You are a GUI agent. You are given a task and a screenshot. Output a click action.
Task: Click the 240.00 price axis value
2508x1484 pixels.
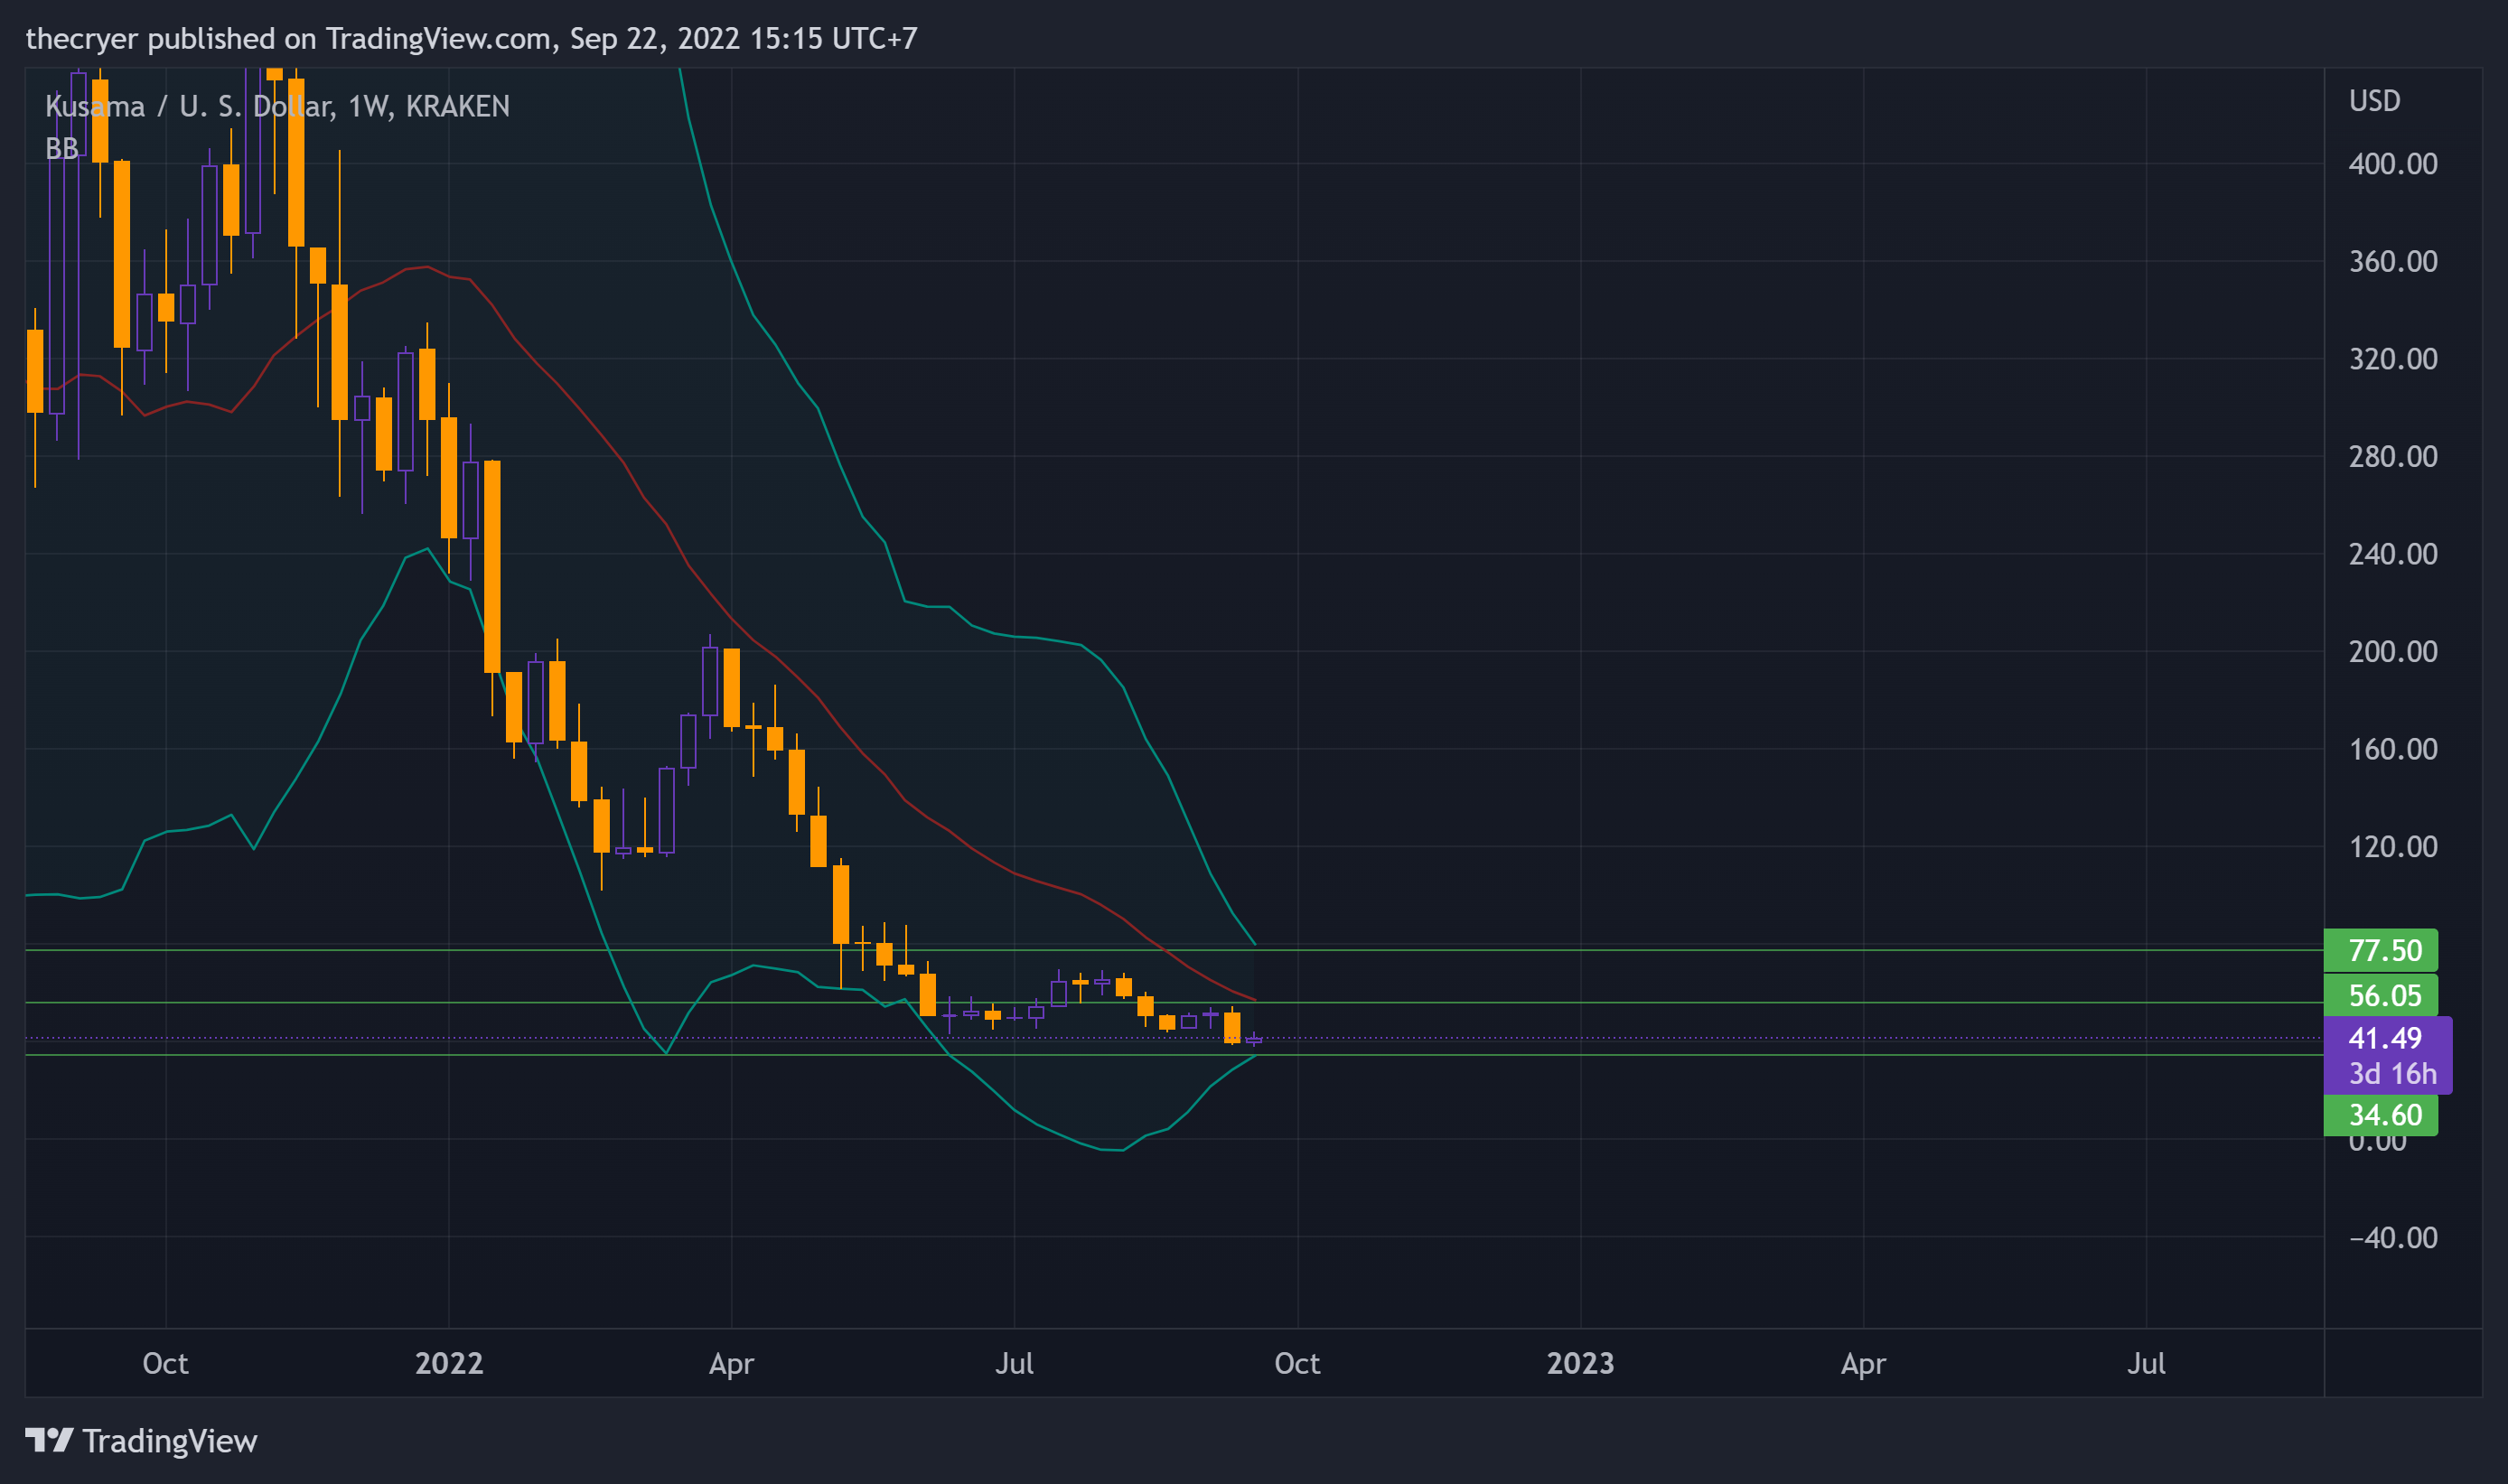[x=2393, y=553]
